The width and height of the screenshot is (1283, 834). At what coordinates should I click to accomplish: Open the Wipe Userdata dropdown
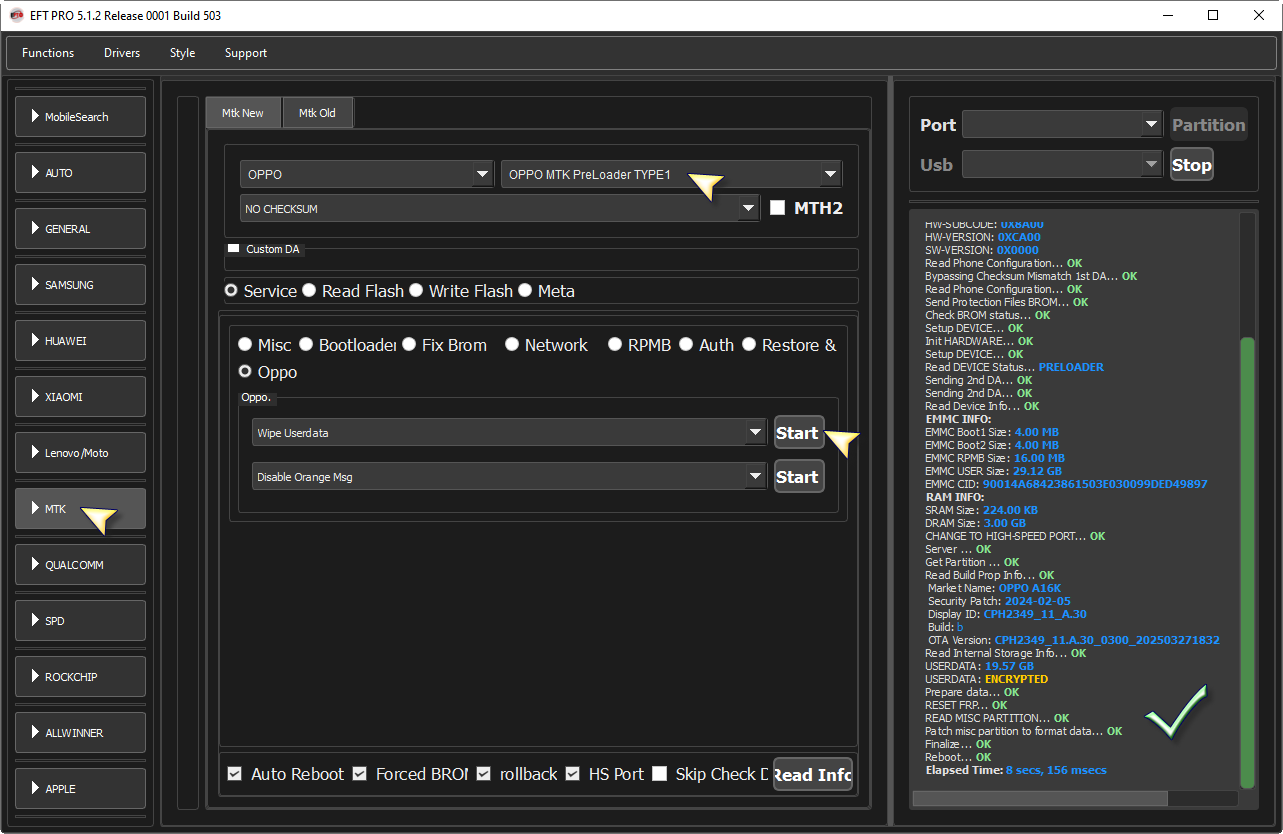click(x=510, y=433)
